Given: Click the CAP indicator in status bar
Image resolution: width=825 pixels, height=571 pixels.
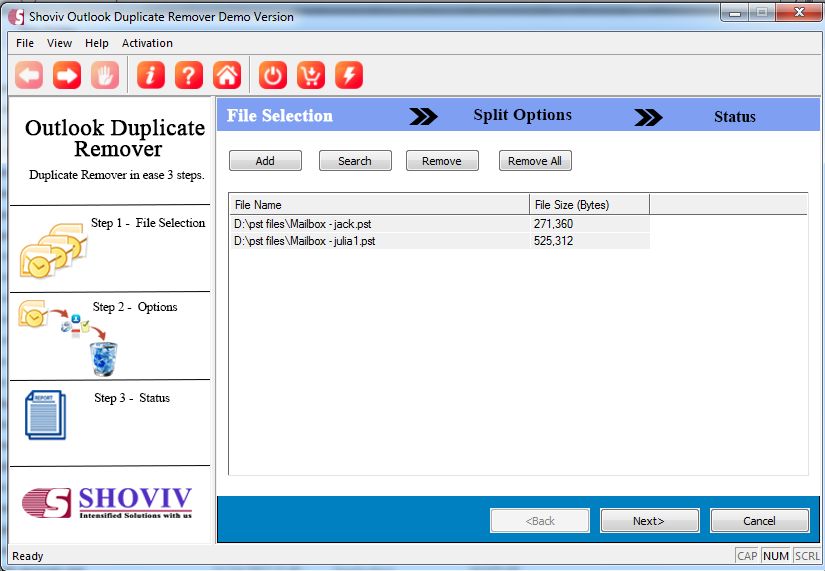Looking at the screenshot, I should 747,556.
